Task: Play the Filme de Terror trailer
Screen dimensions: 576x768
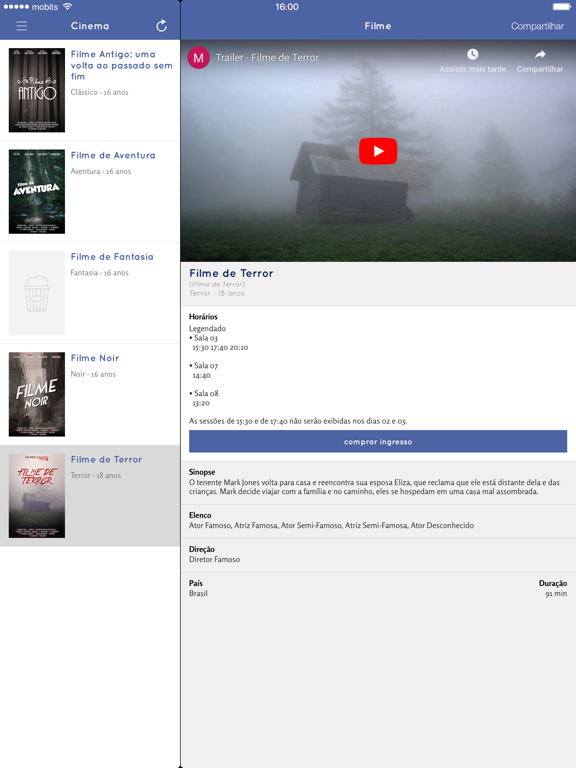Action: (378, 151)
